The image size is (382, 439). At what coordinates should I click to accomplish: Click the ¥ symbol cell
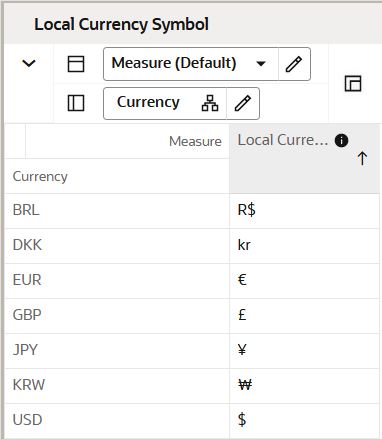point(304,350)
